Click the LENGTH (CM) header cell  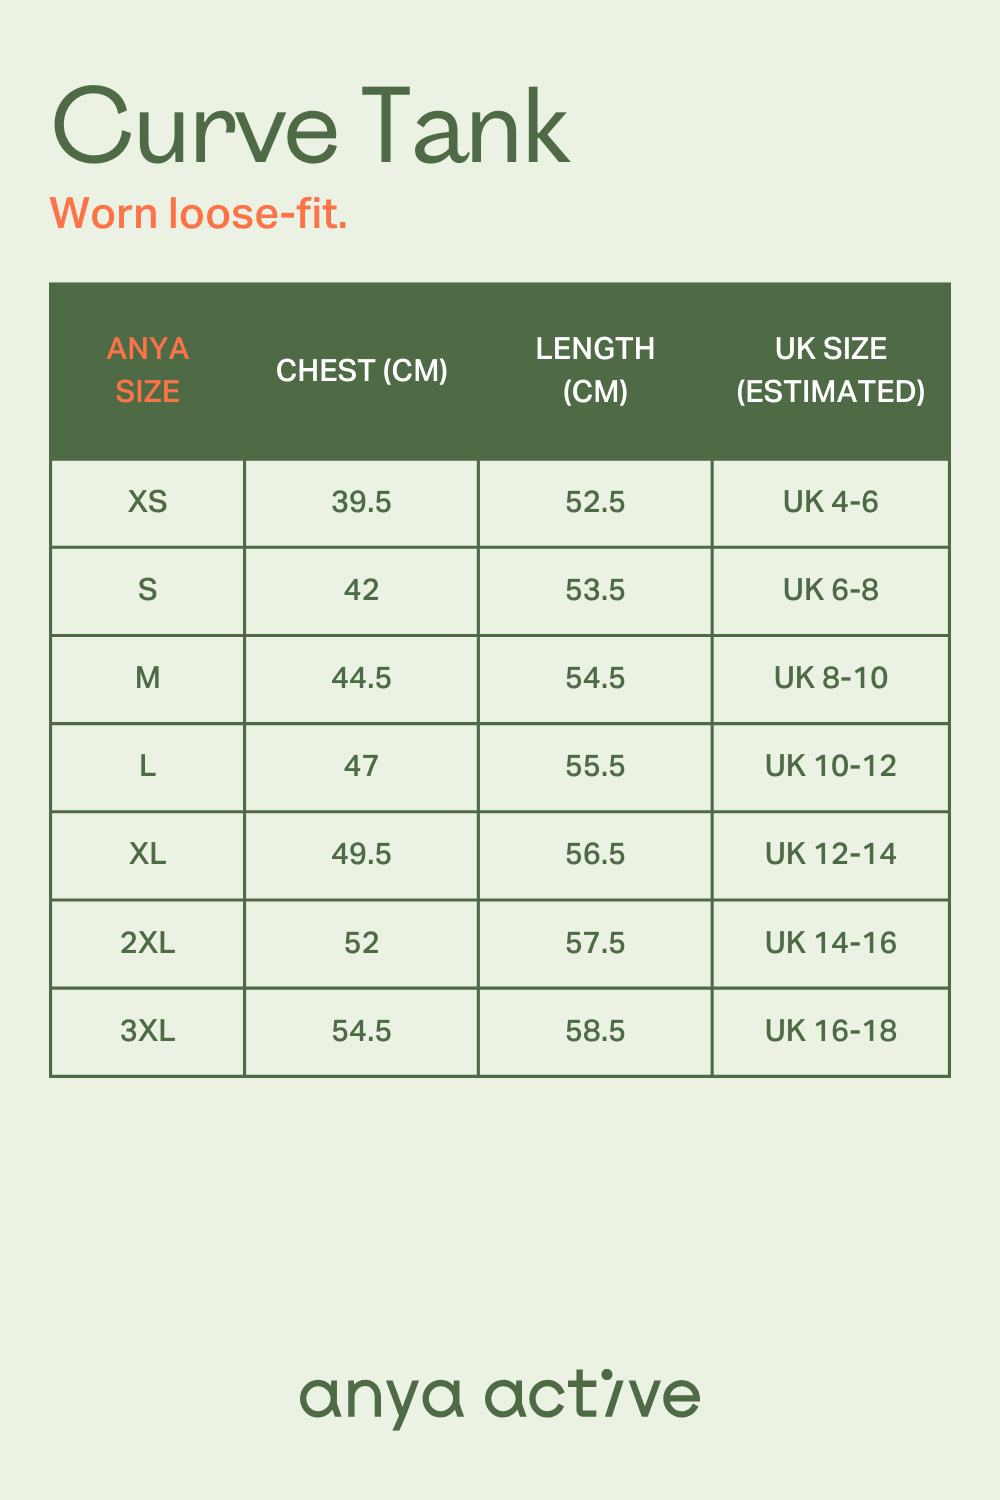pos(595,370)
